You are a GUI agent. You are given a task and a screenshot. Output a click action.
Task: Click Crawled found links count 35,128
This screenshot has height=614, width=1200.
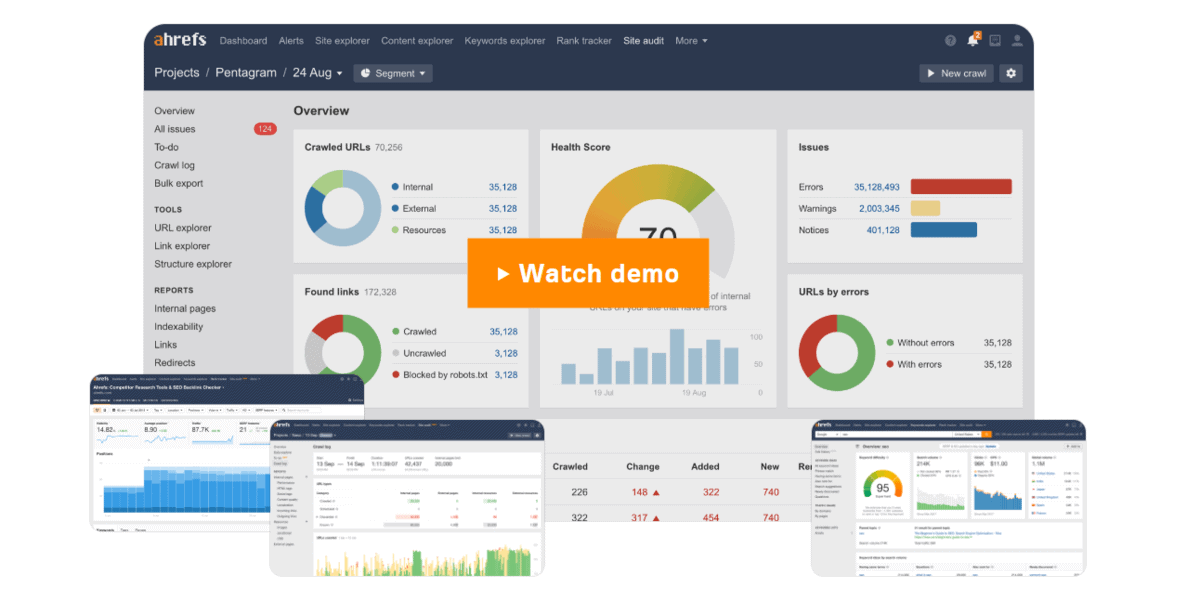[x=503, y=332]
